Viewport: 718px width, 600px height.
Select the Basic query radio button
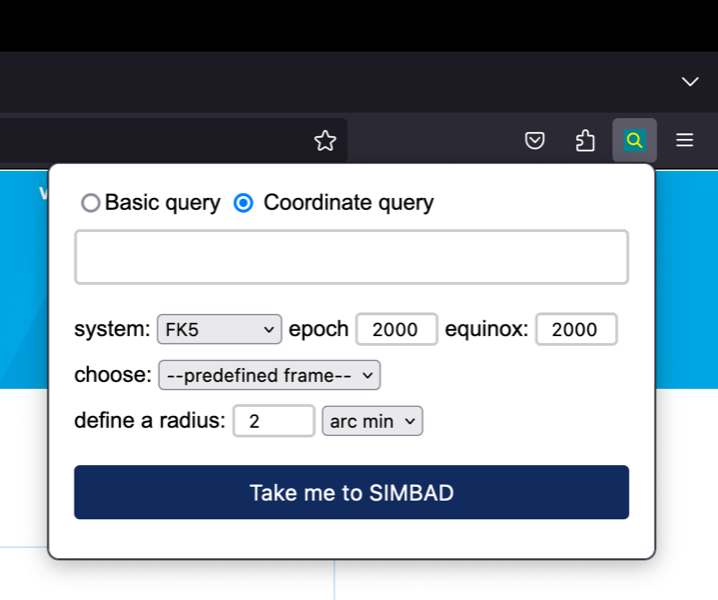91,202
